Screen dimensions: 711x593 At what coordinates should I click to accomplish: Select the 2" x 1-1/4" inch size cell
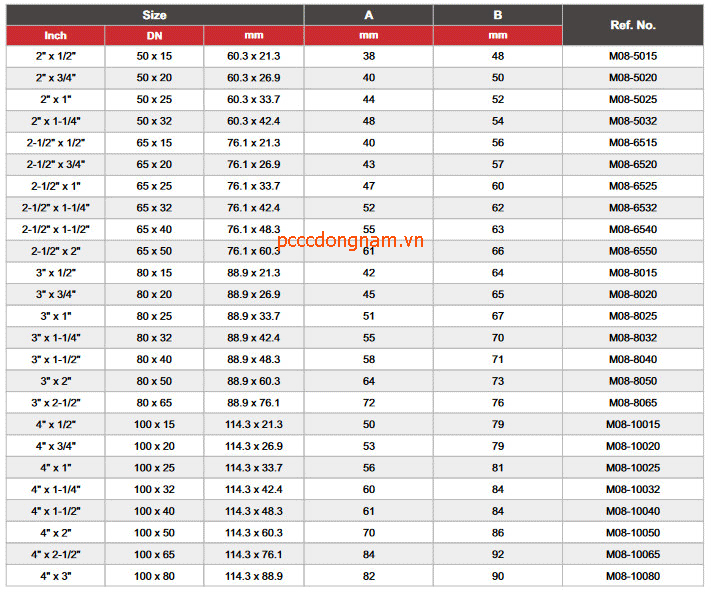[55, 121]
